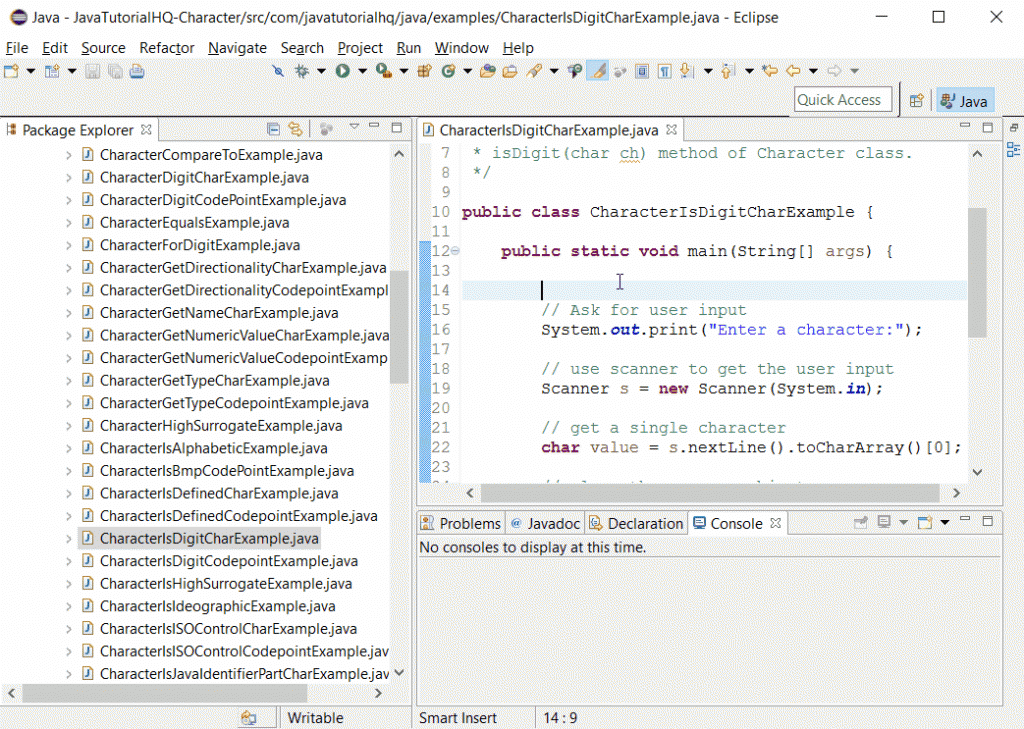Collapse All in Package Explorer

[274, 129]
